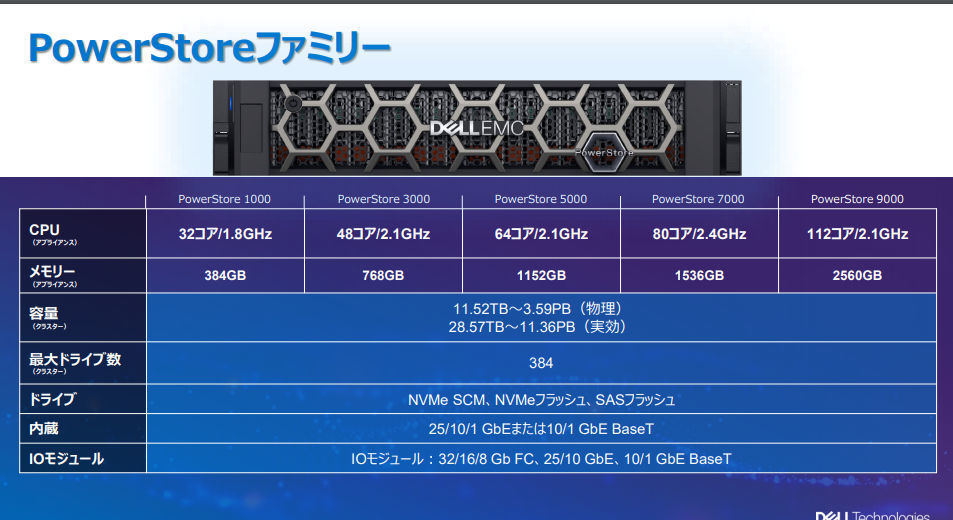Image resolution: width=953 pixels, height=520 pixels.
Task: Select the 1536GB memory cell
Action: 699,276
